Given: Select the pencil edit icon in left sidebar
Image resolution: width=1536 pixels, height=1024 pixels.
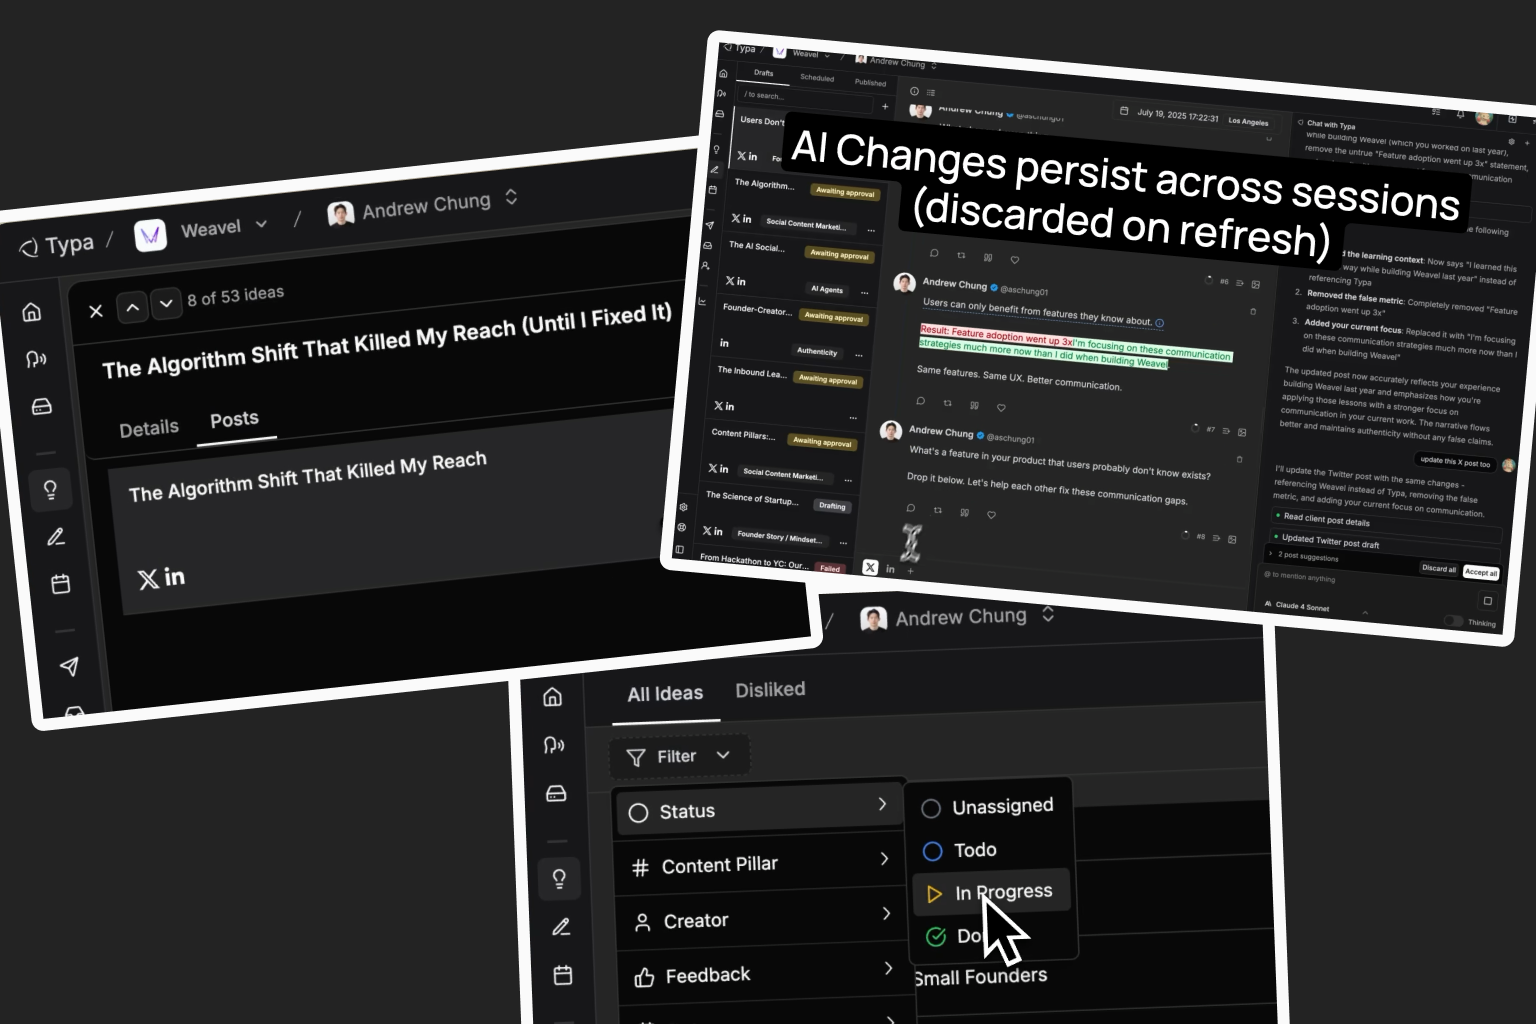Looking at the screenshot, I should (56, 537).
